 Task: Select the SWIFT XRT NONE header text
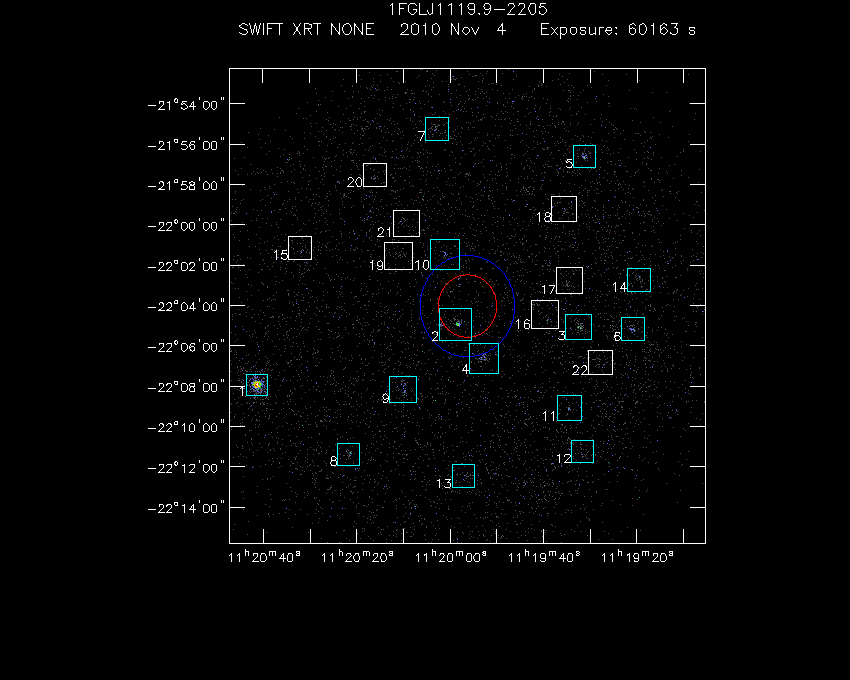[x=306, y=29]
